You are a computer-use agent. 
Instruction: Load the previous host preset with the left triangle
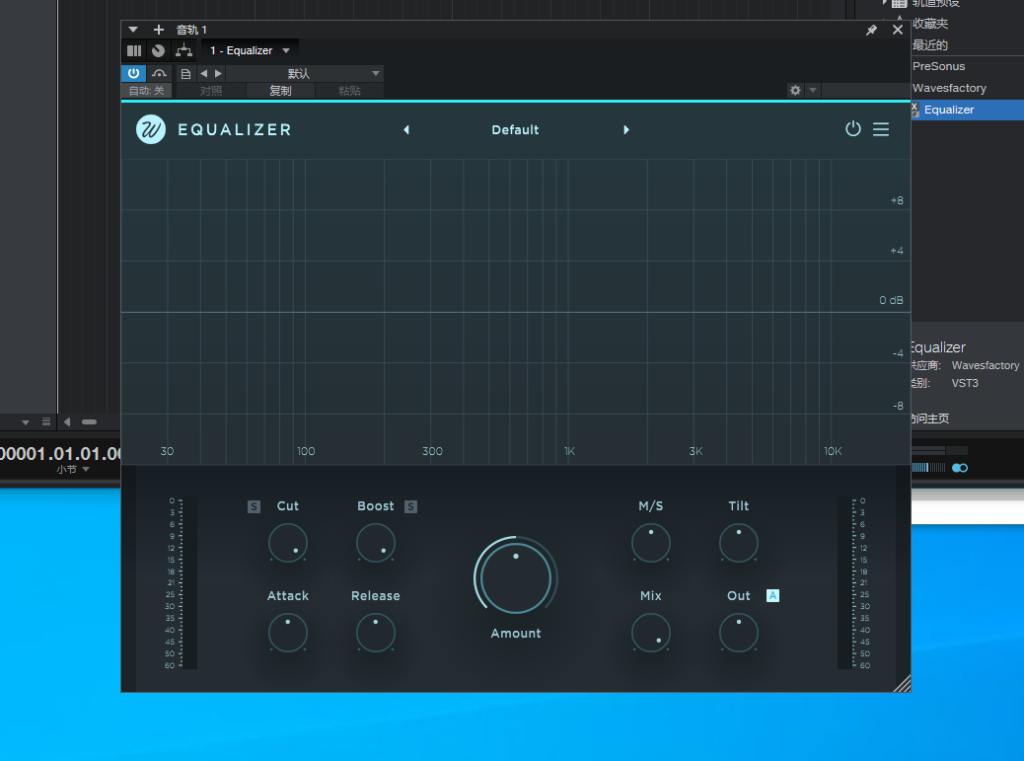click(204, 74)
